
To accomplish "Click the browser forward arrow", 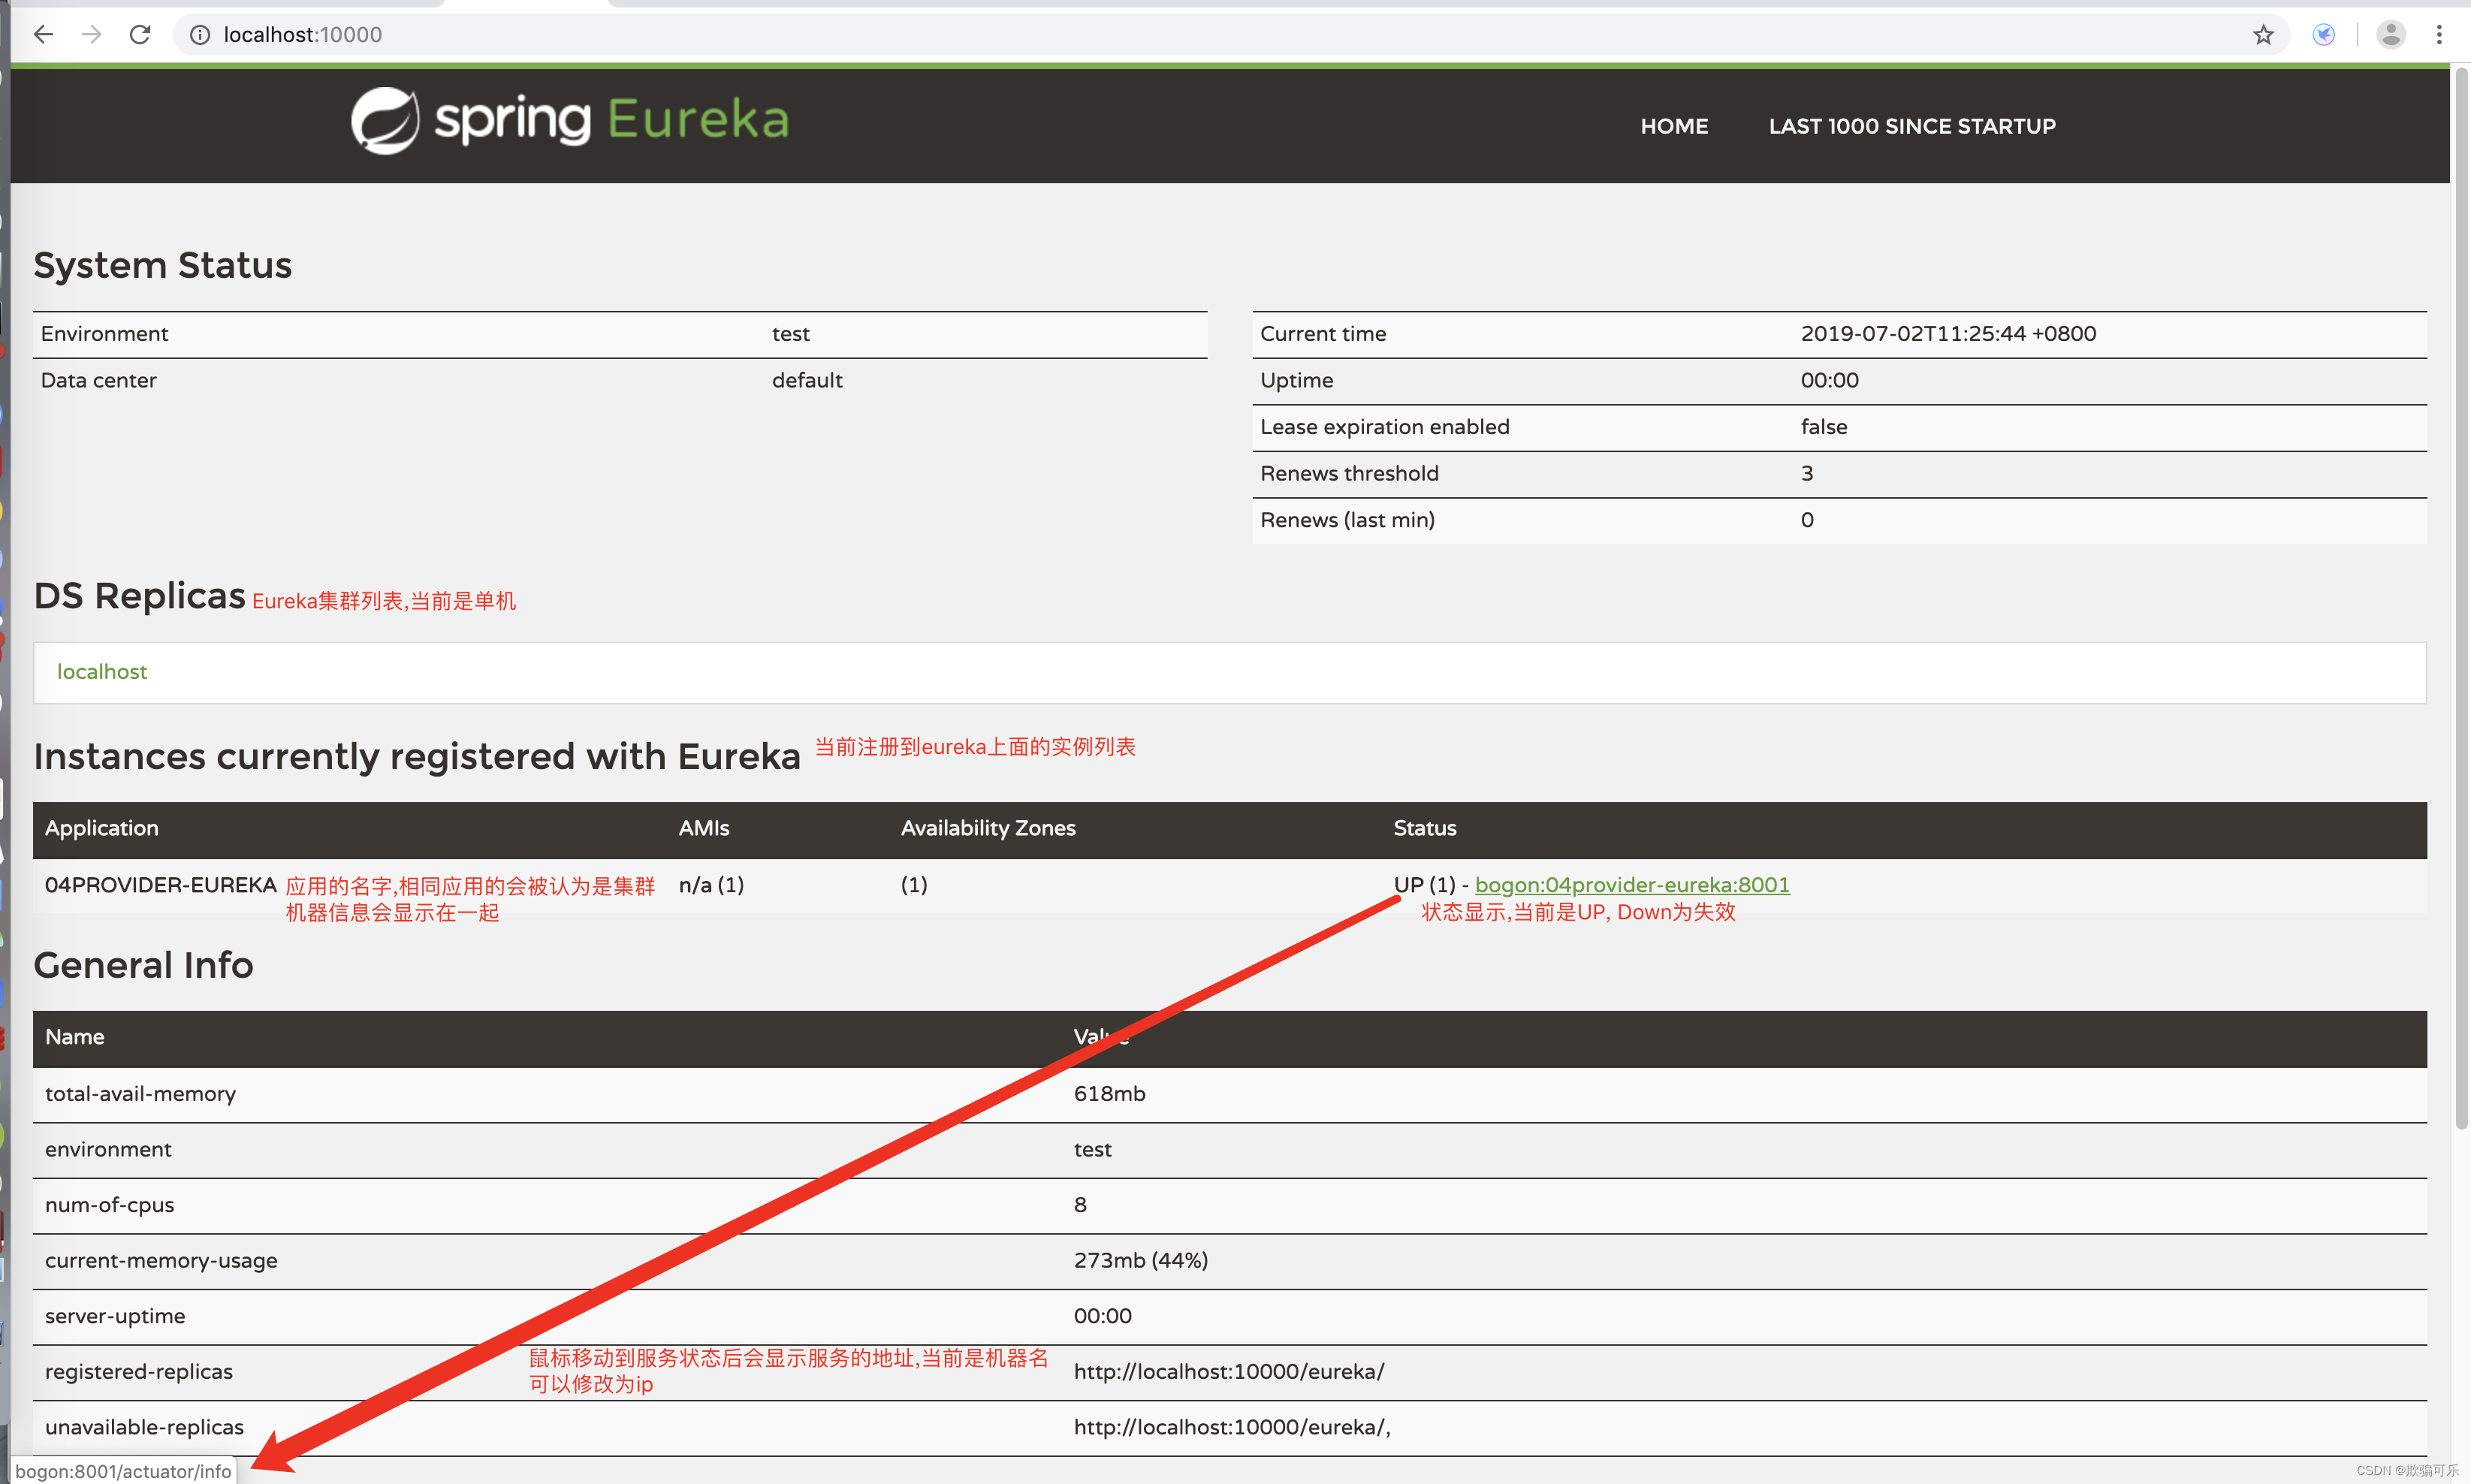I will (91, 35).
